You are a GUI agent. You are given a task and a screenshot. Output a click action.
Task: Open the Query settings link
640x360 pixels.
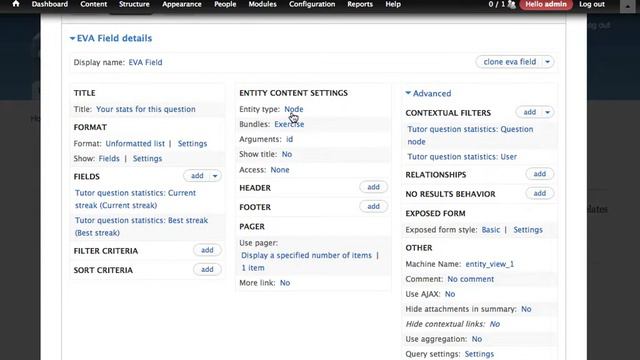click(479, 354)
